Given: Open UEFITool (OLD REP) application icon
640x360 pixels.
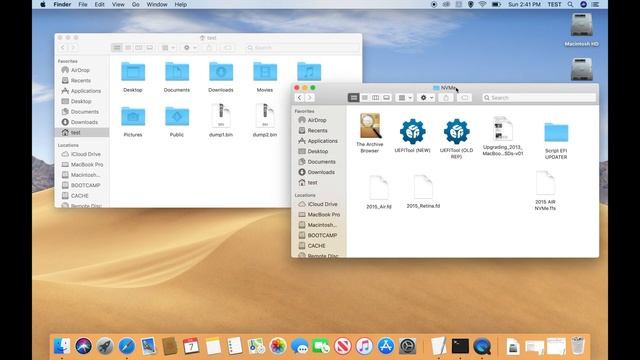Looking at the screenshot, I should click(x=456, y=131).
